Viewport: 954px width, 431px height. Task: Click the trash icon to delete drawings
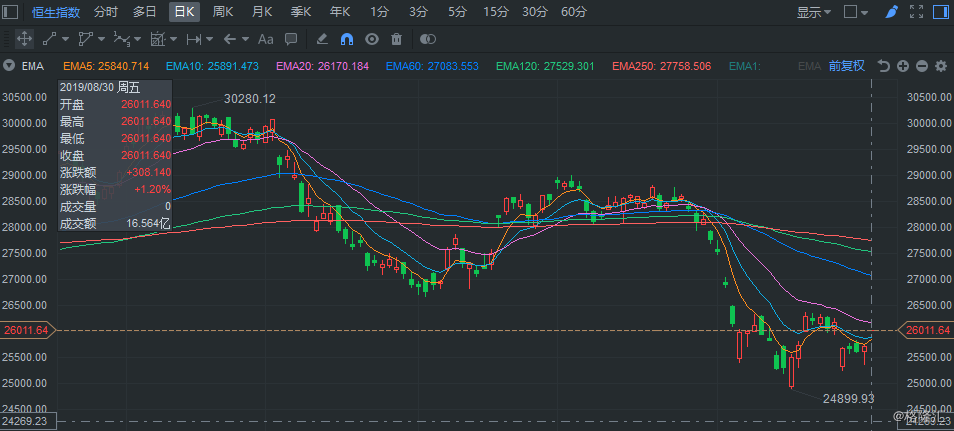click(x=396, y=39)
